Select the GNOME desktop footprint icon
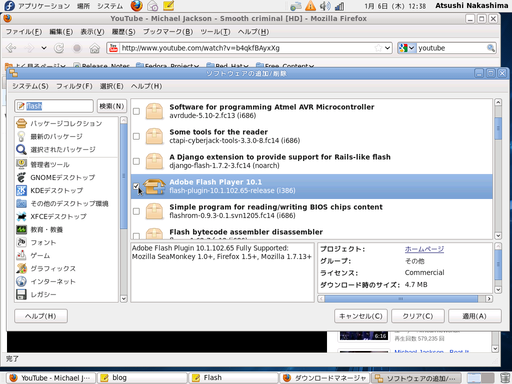Screen dimensions: 512x384 point(21,177)
